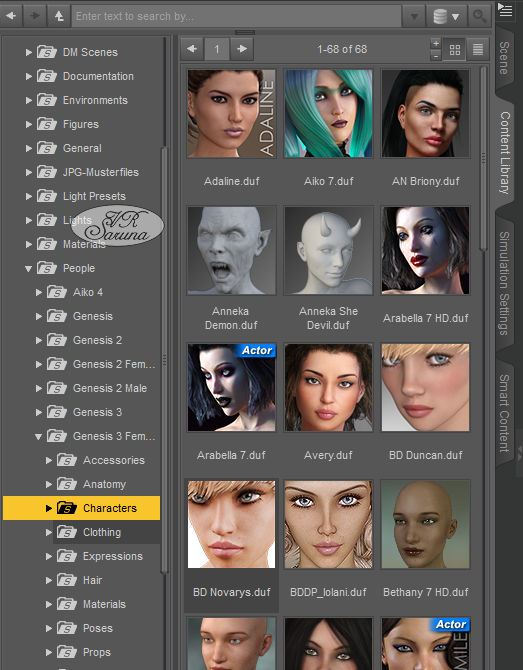523x670 pixels.
Task: Select the Figures folder icon
Action: click(47, 124)
